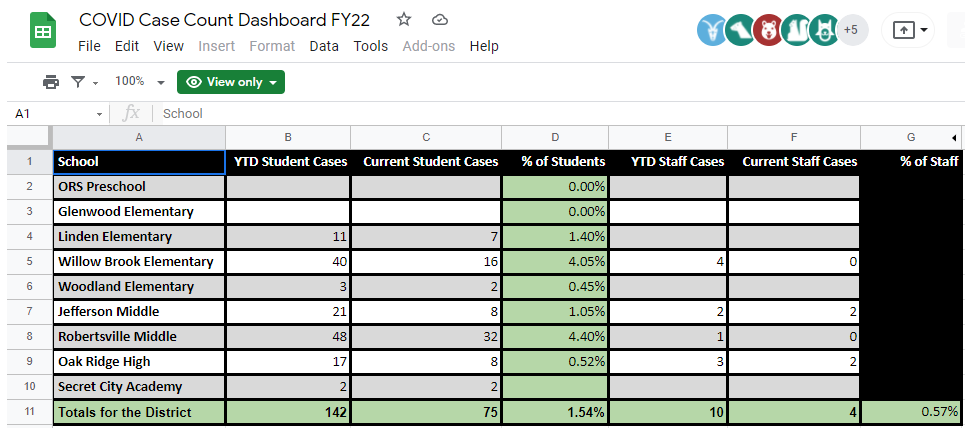Screen dimensions: 965x428
Task: Click the print icon in toolbar
Action: 51,82
